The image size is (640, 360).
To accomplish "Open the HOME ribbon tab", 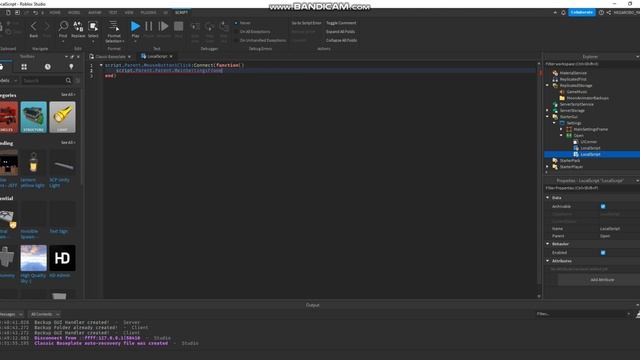I will [55, 13].
